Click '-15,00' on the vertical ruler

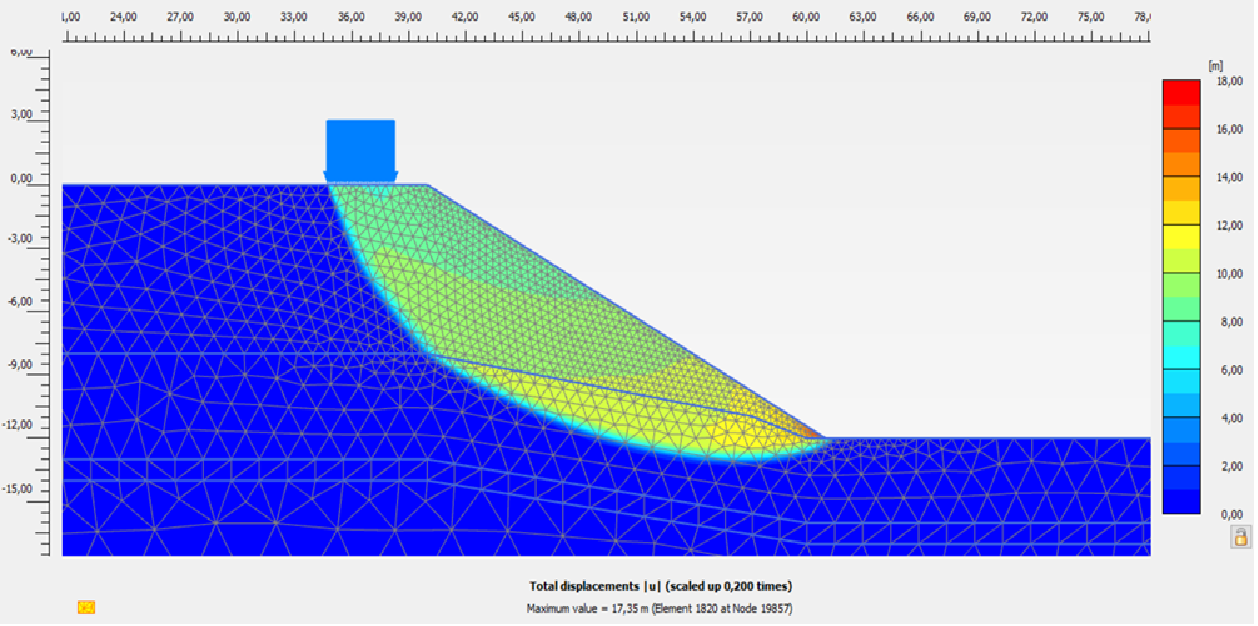pos(18,489)
